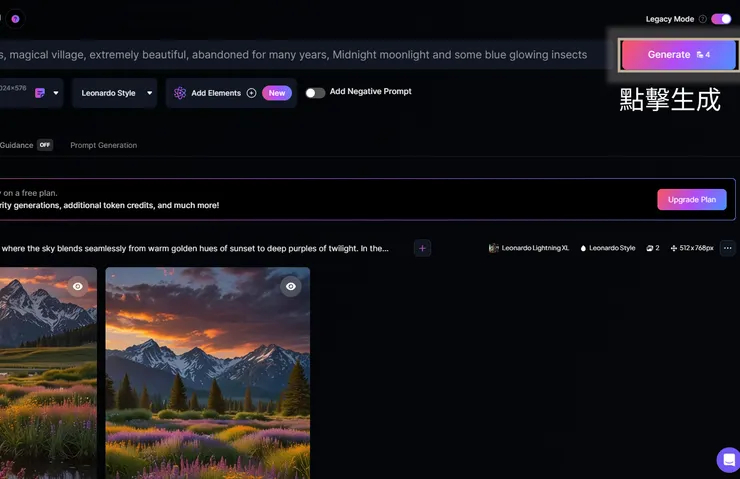This screenshot has width=740, height=479.
Task: Click the purple question mark icon top-left
Action: [15, 19]
